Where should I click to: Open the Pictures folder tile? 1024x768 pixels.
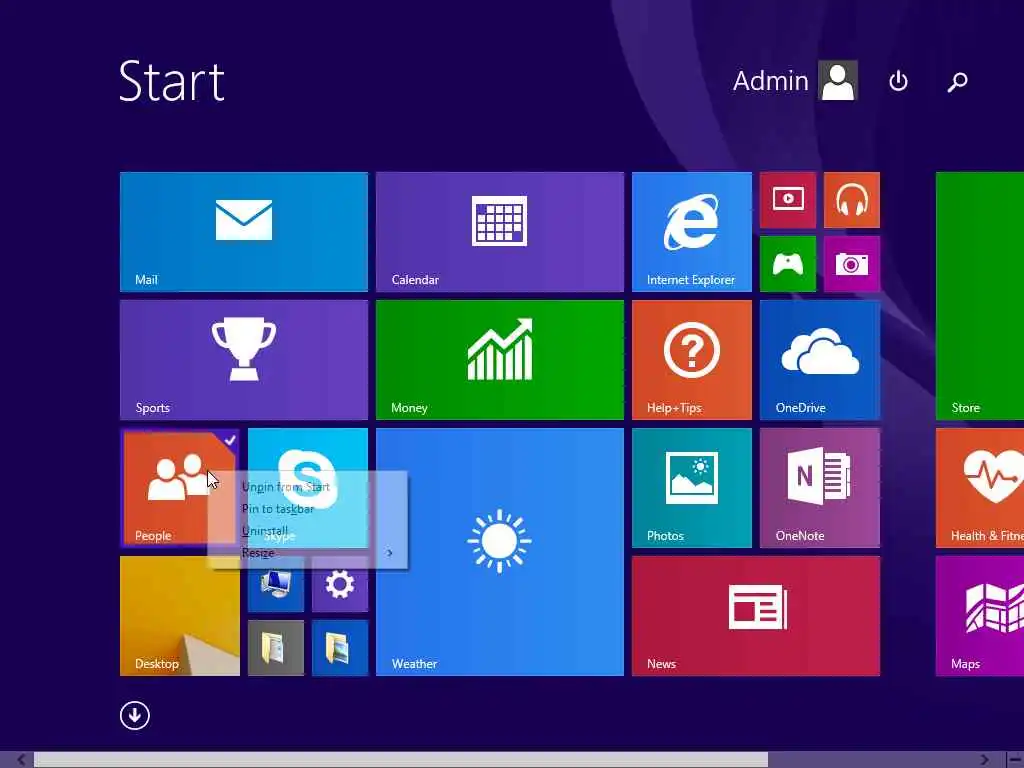pos(340,648)
